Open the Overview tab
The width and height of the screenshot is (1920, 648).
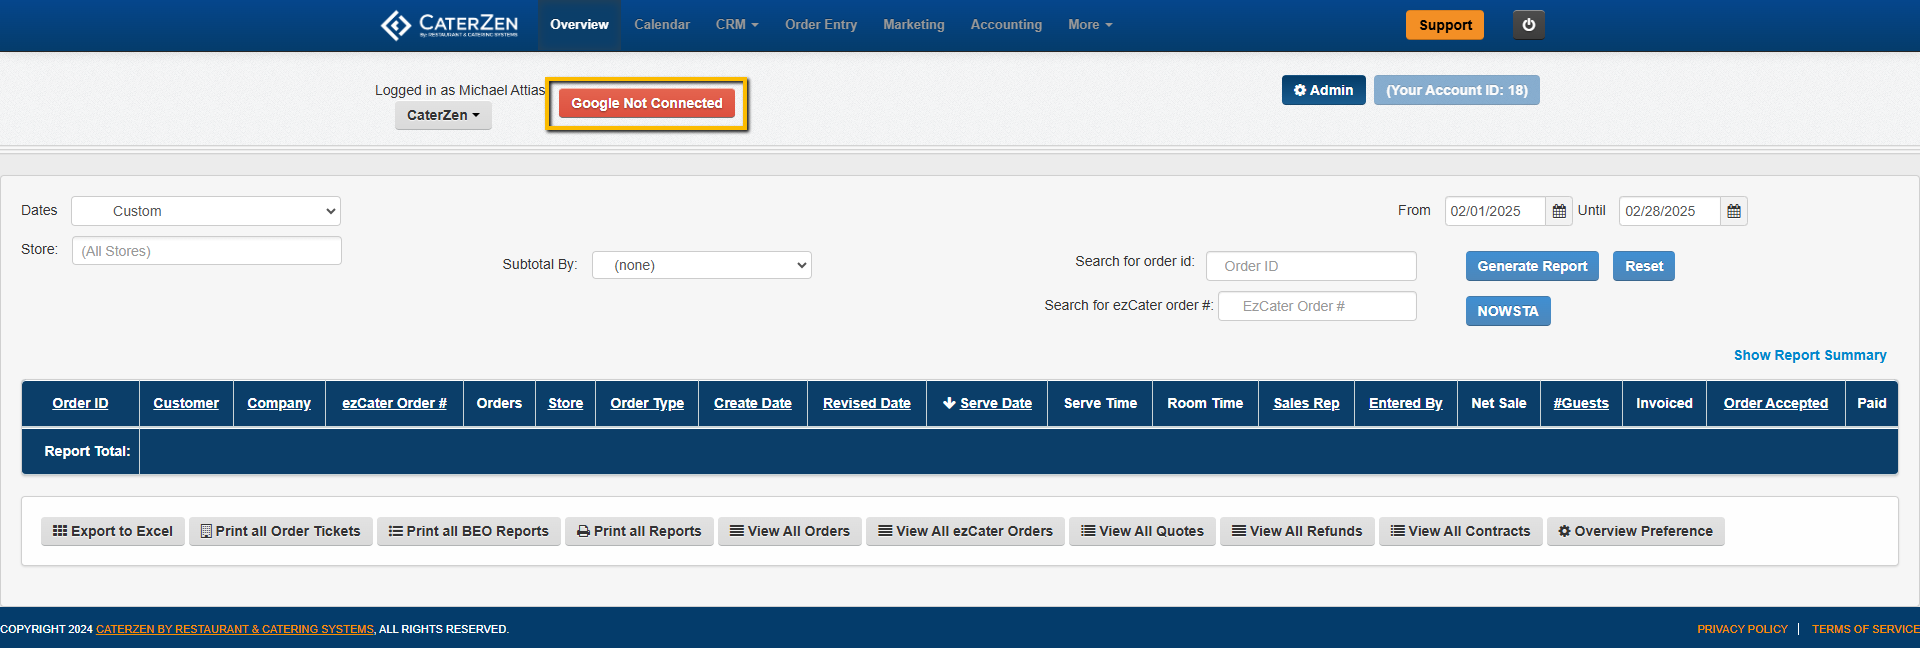click(579, 25)
